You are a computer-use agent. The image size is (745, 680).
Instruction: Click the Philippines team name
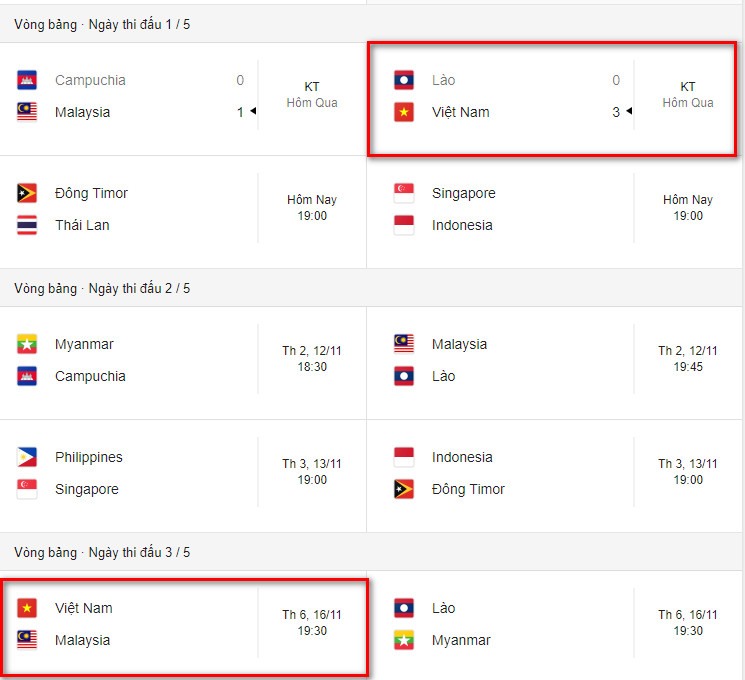point(89,457)
